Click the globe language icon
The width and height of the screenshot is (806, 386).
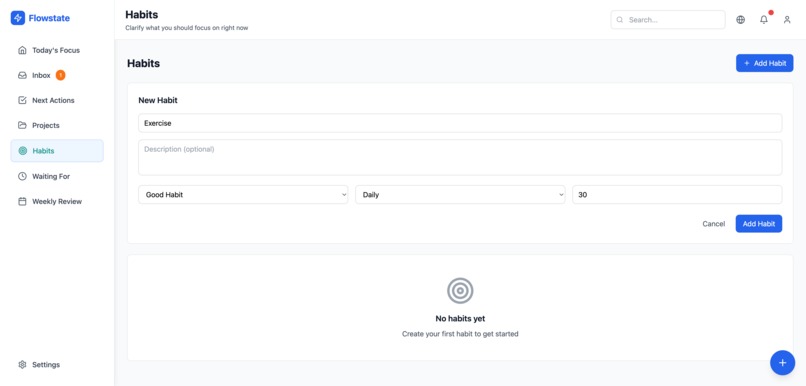tap(740, 20)
